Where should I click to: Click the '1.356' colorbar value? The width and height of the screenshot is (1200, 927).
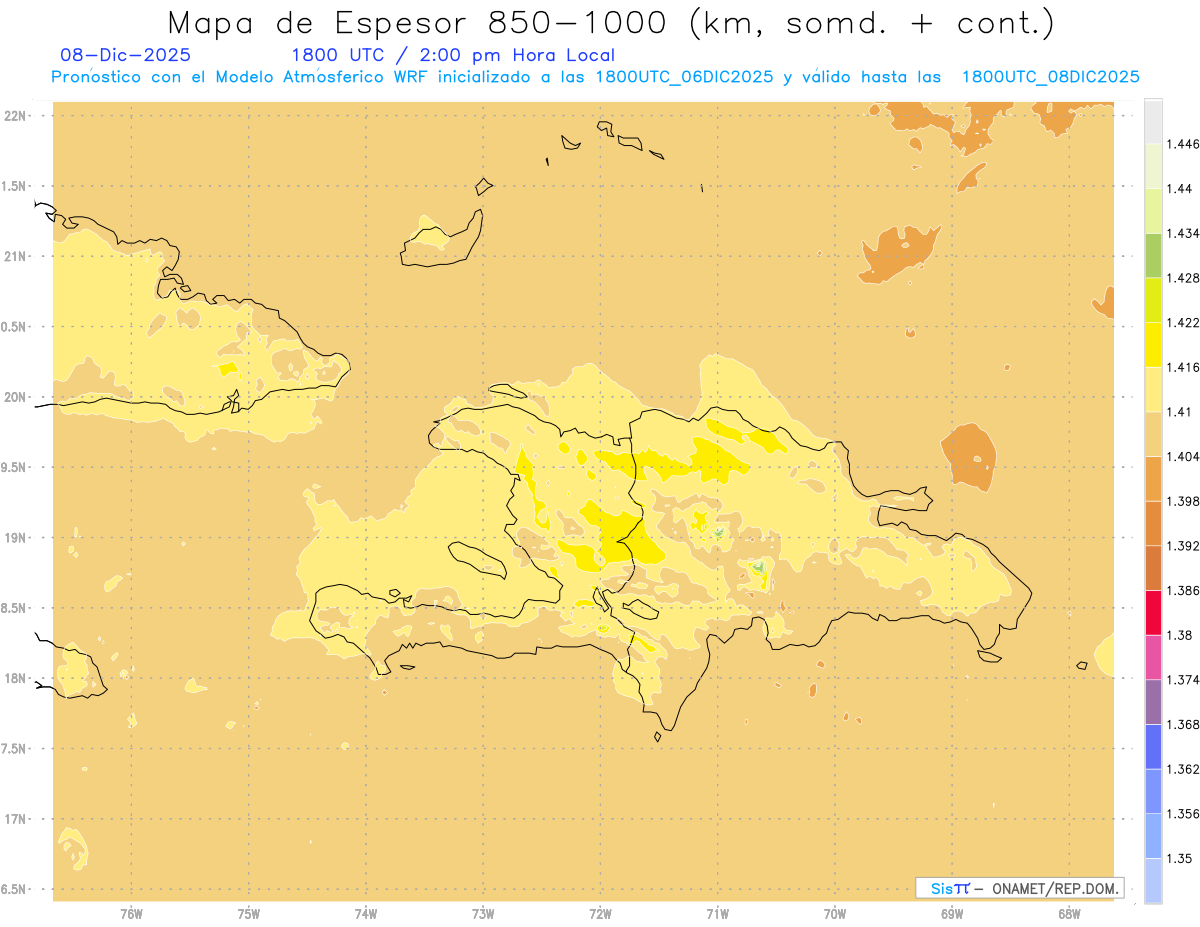point(1185,814)
